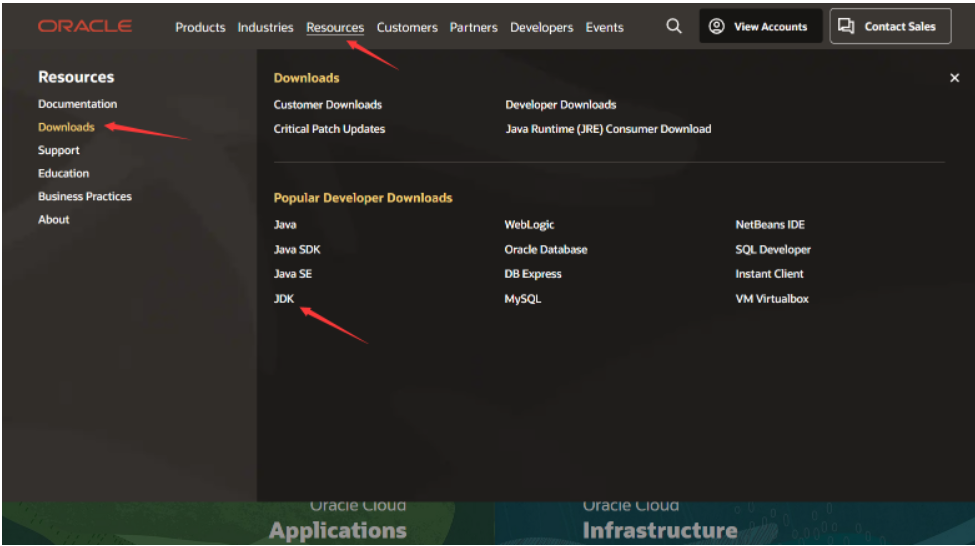Select the Resources menu item
Image resolution: width=975 pixels, height=546 pixels.
(x=335, y=28)
